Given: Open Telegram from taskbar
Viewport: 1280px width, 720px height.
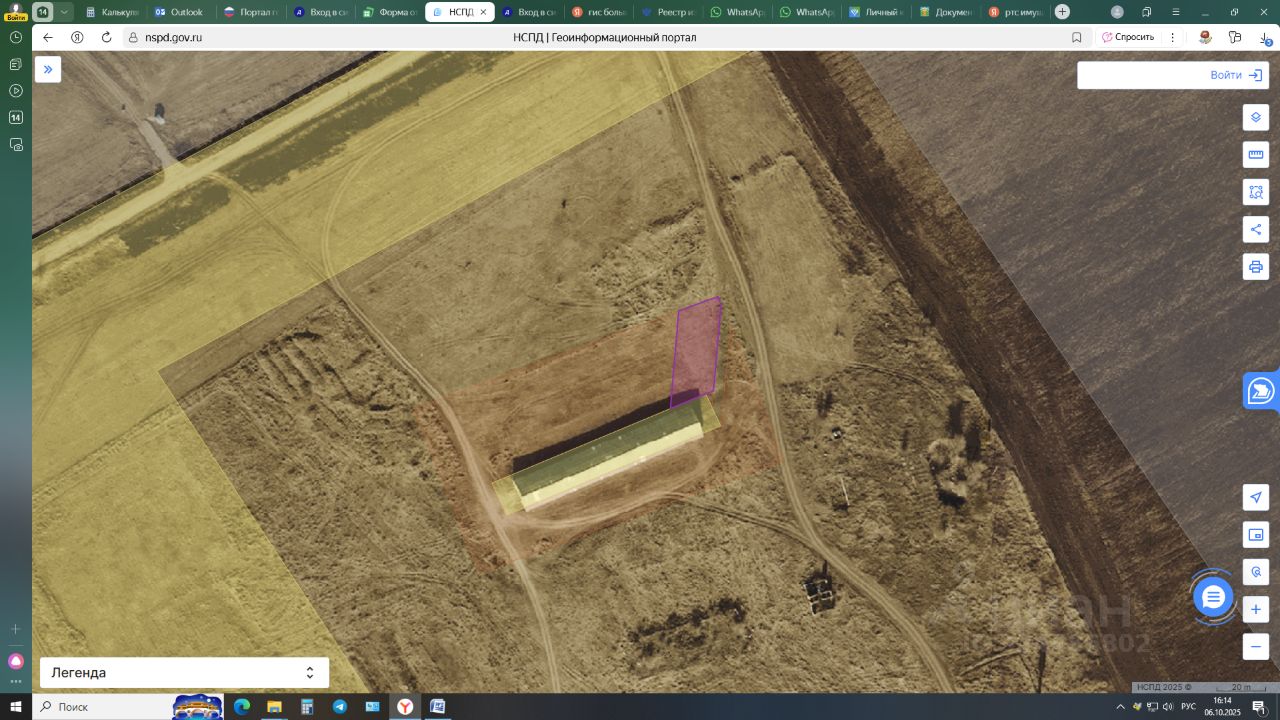Looking at the screenshot, I should [340, 707].
